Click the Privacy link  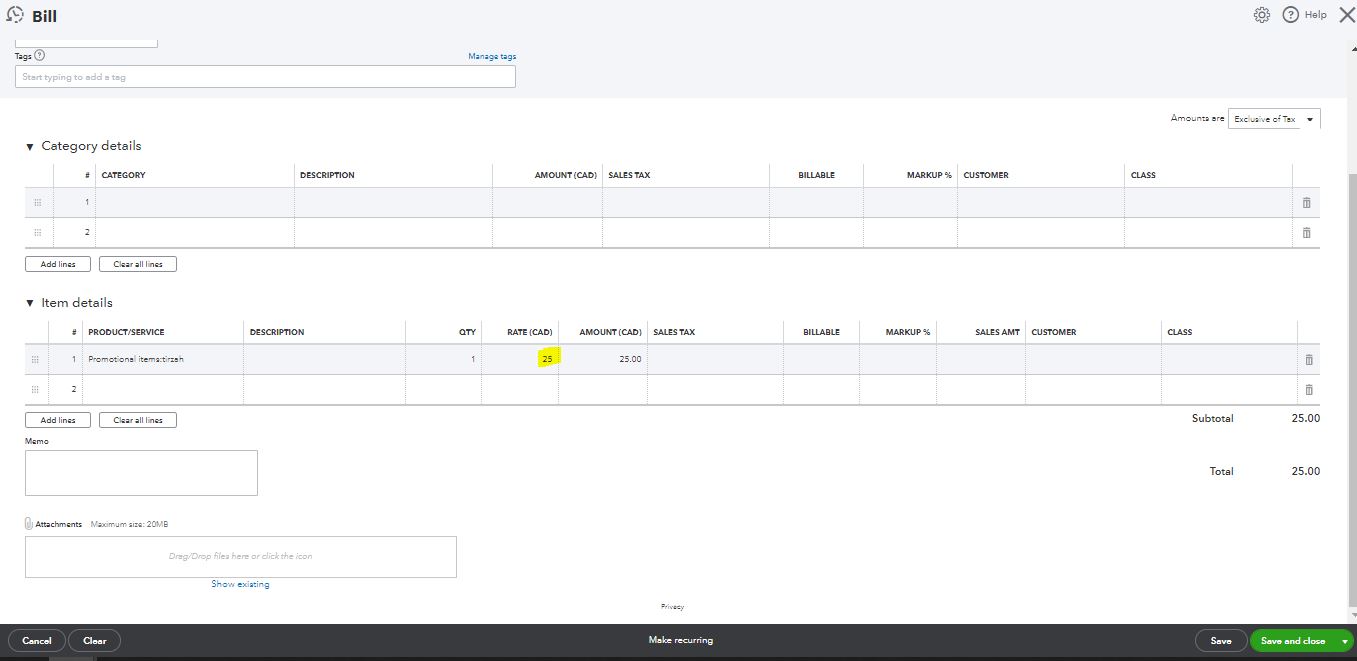tap(672, 607)
